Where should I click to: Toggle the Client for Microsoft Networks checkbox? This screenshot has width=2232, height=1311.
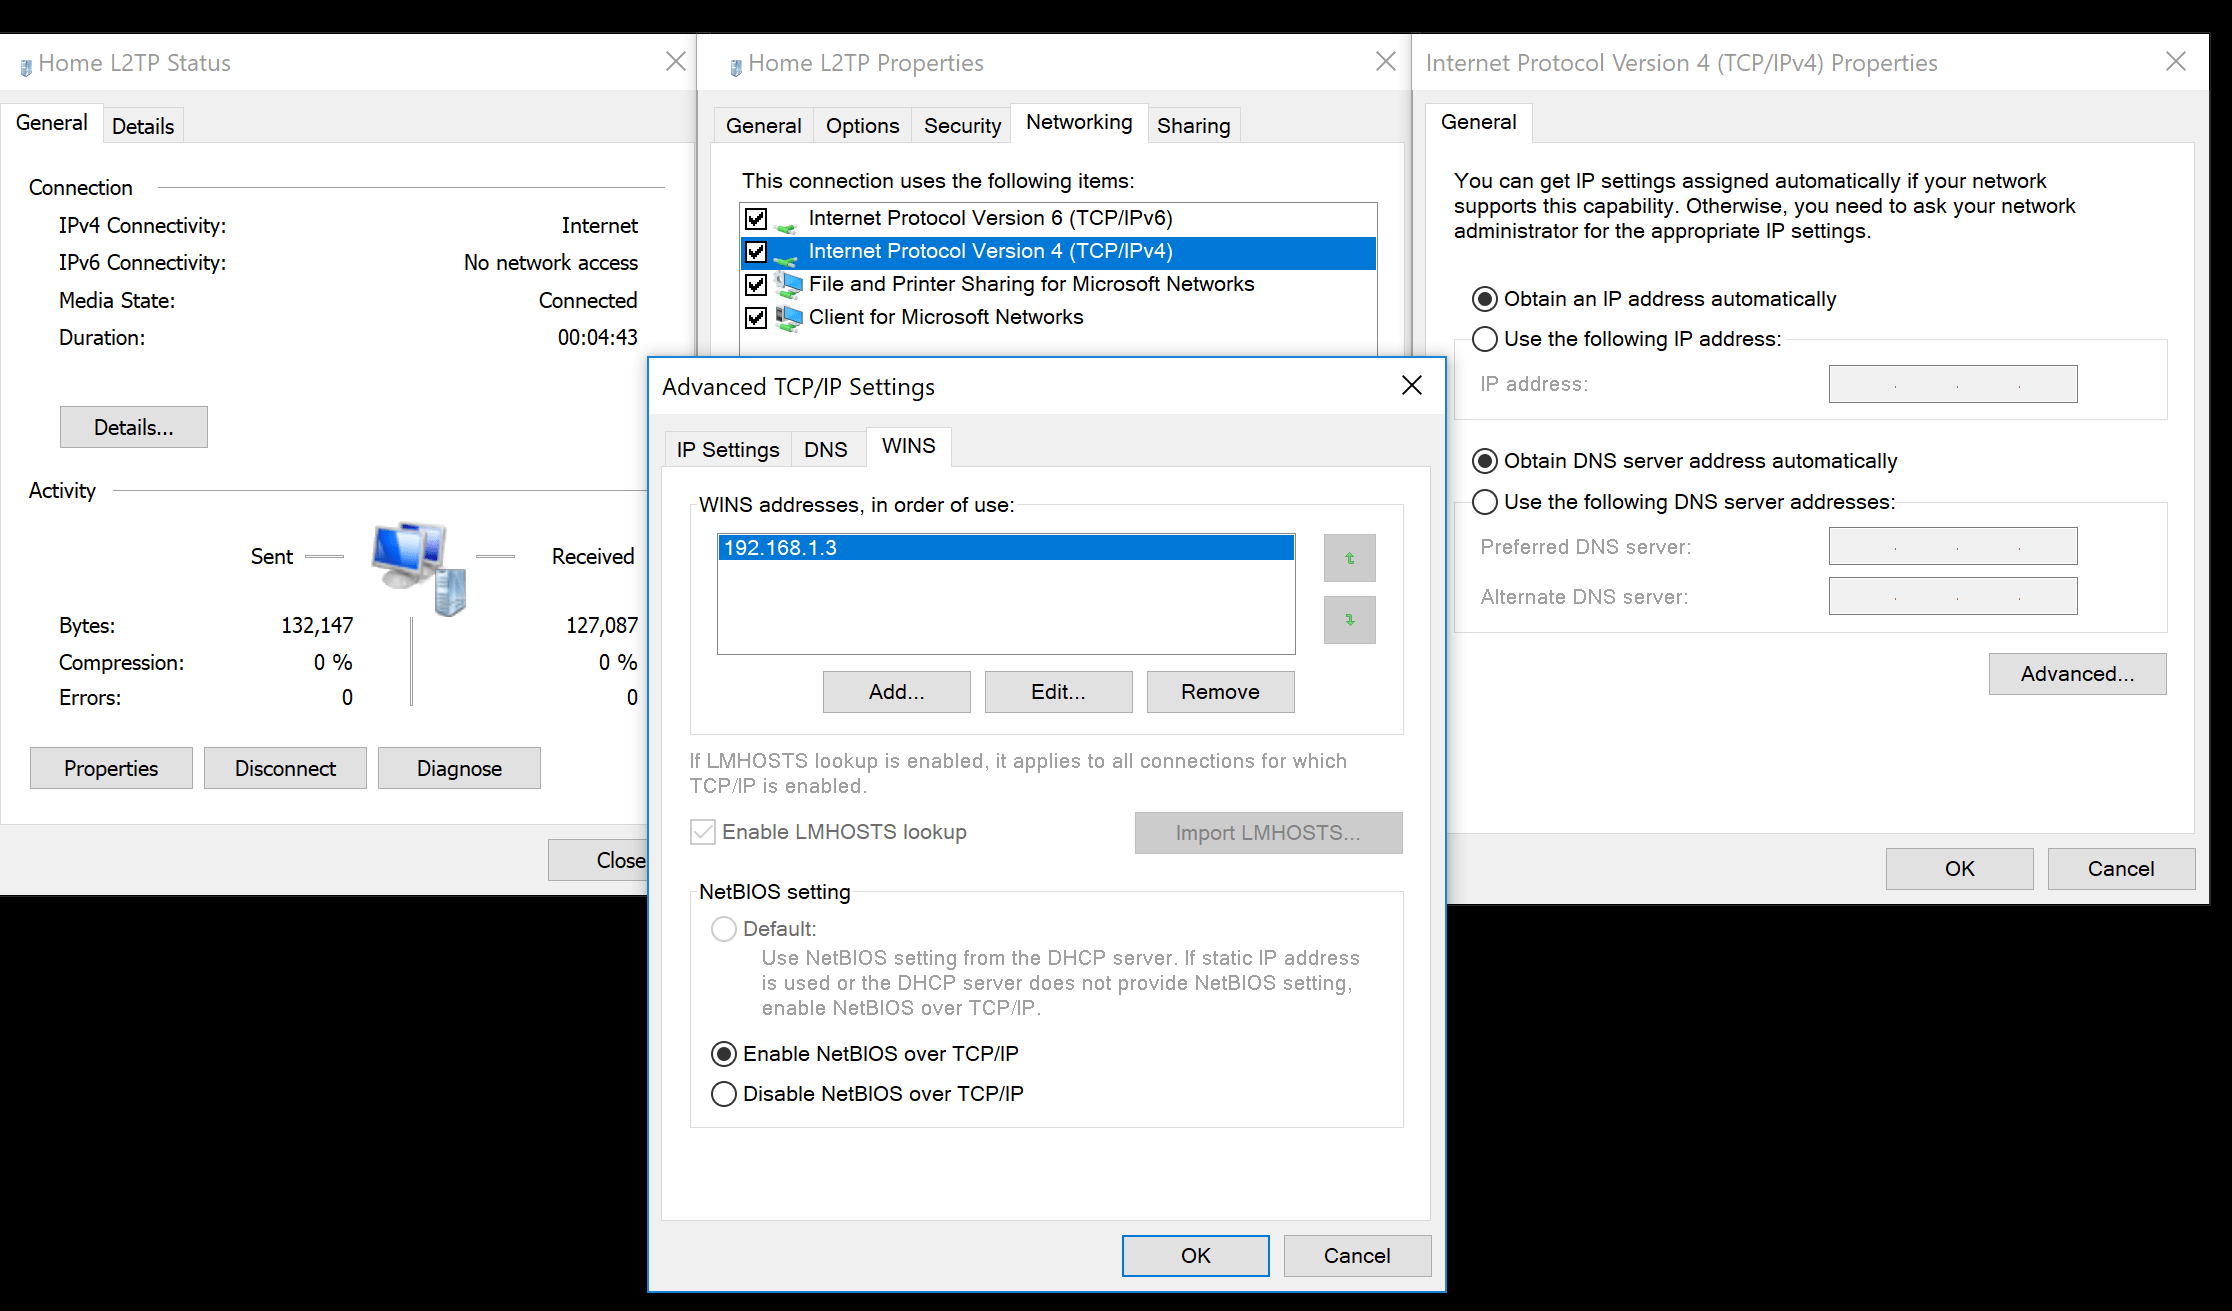pos(757,318)
